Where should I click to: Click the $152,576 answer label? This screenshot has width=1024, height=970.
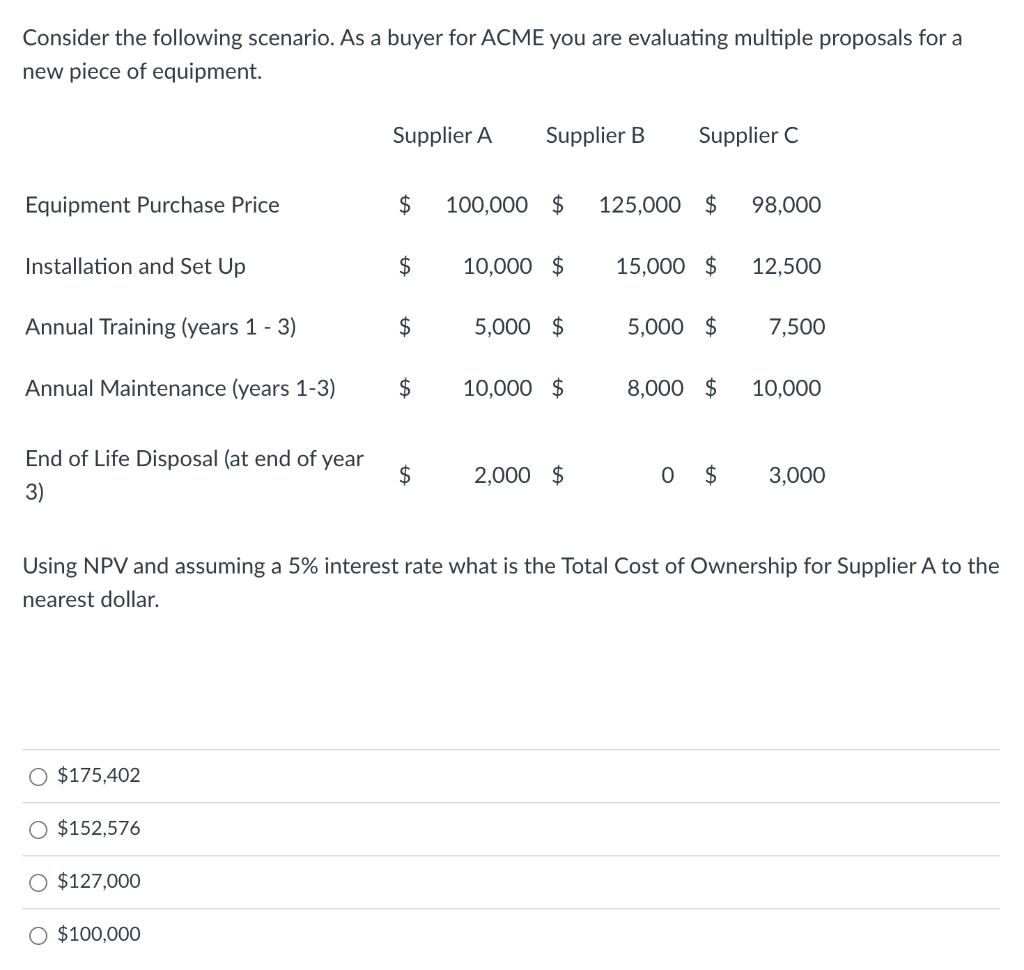[x=98, y=828]
